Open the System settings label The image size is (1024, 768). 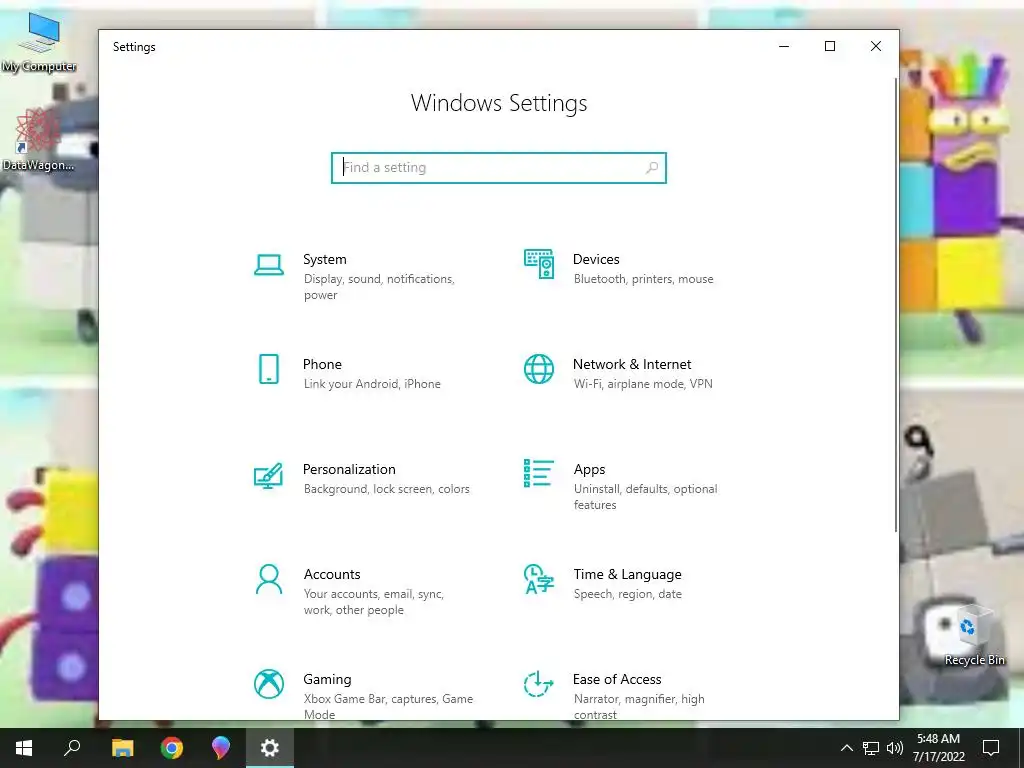point(325,259)
